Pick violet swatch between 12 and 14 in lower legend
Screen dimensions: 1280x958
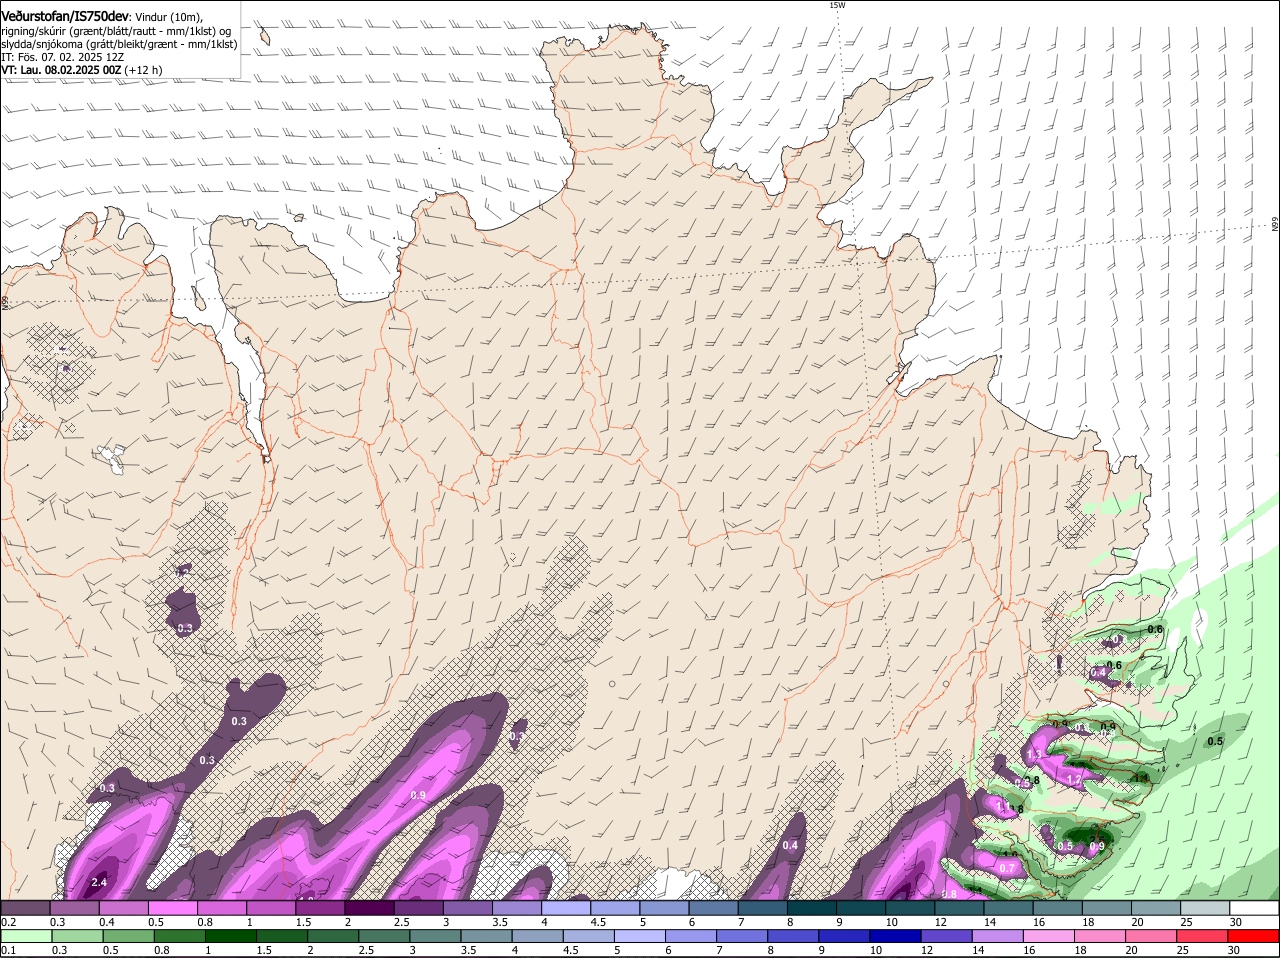[x=949, y=936]
